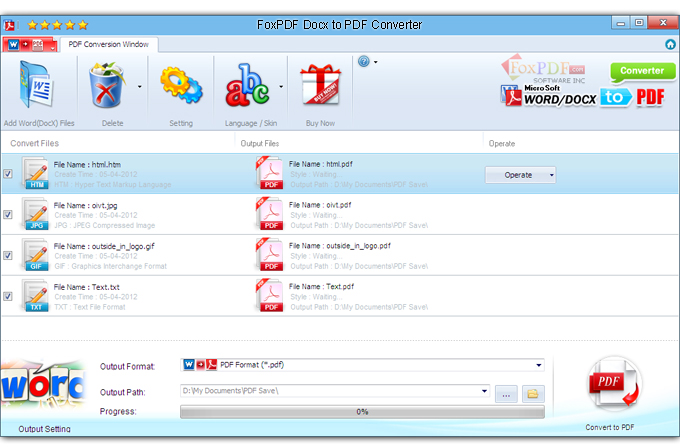Click the PDF icon for Text.pdf
This screenshot has height=447, width=680.
270,295
